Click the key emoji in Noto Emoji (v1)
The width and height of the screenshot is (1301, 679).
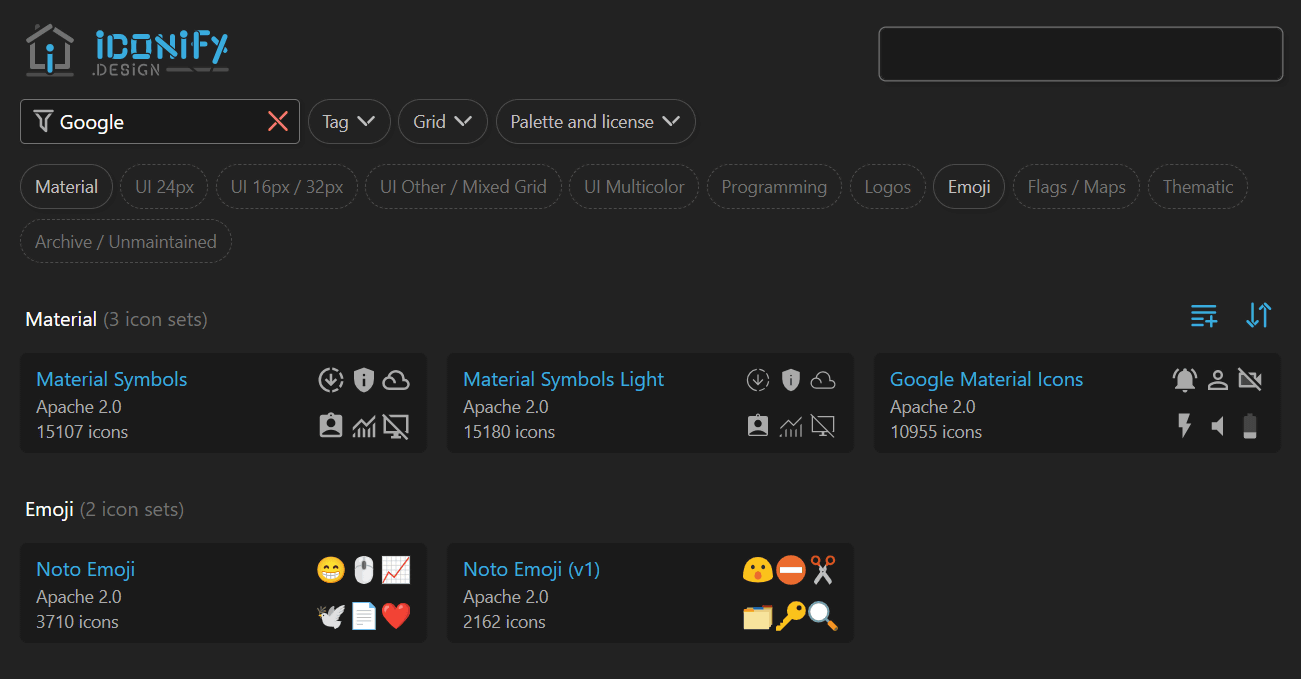(x=790, y=616)
